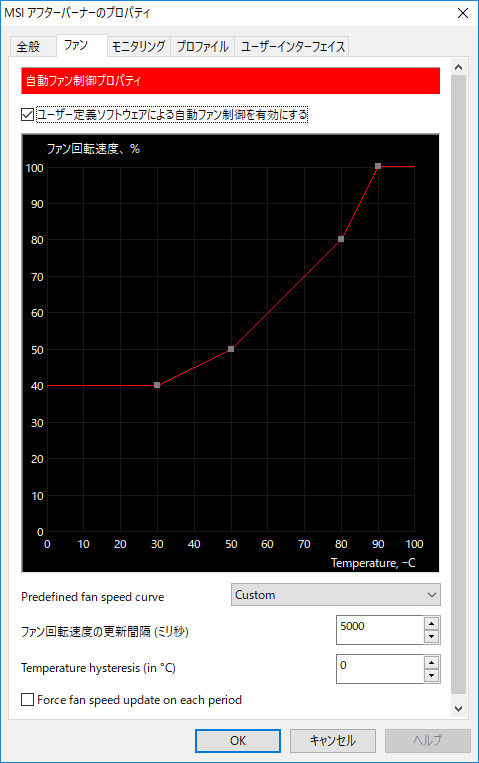Click the curve node at 80°C, 80%
479x763 pixels.
pos(341,239)
